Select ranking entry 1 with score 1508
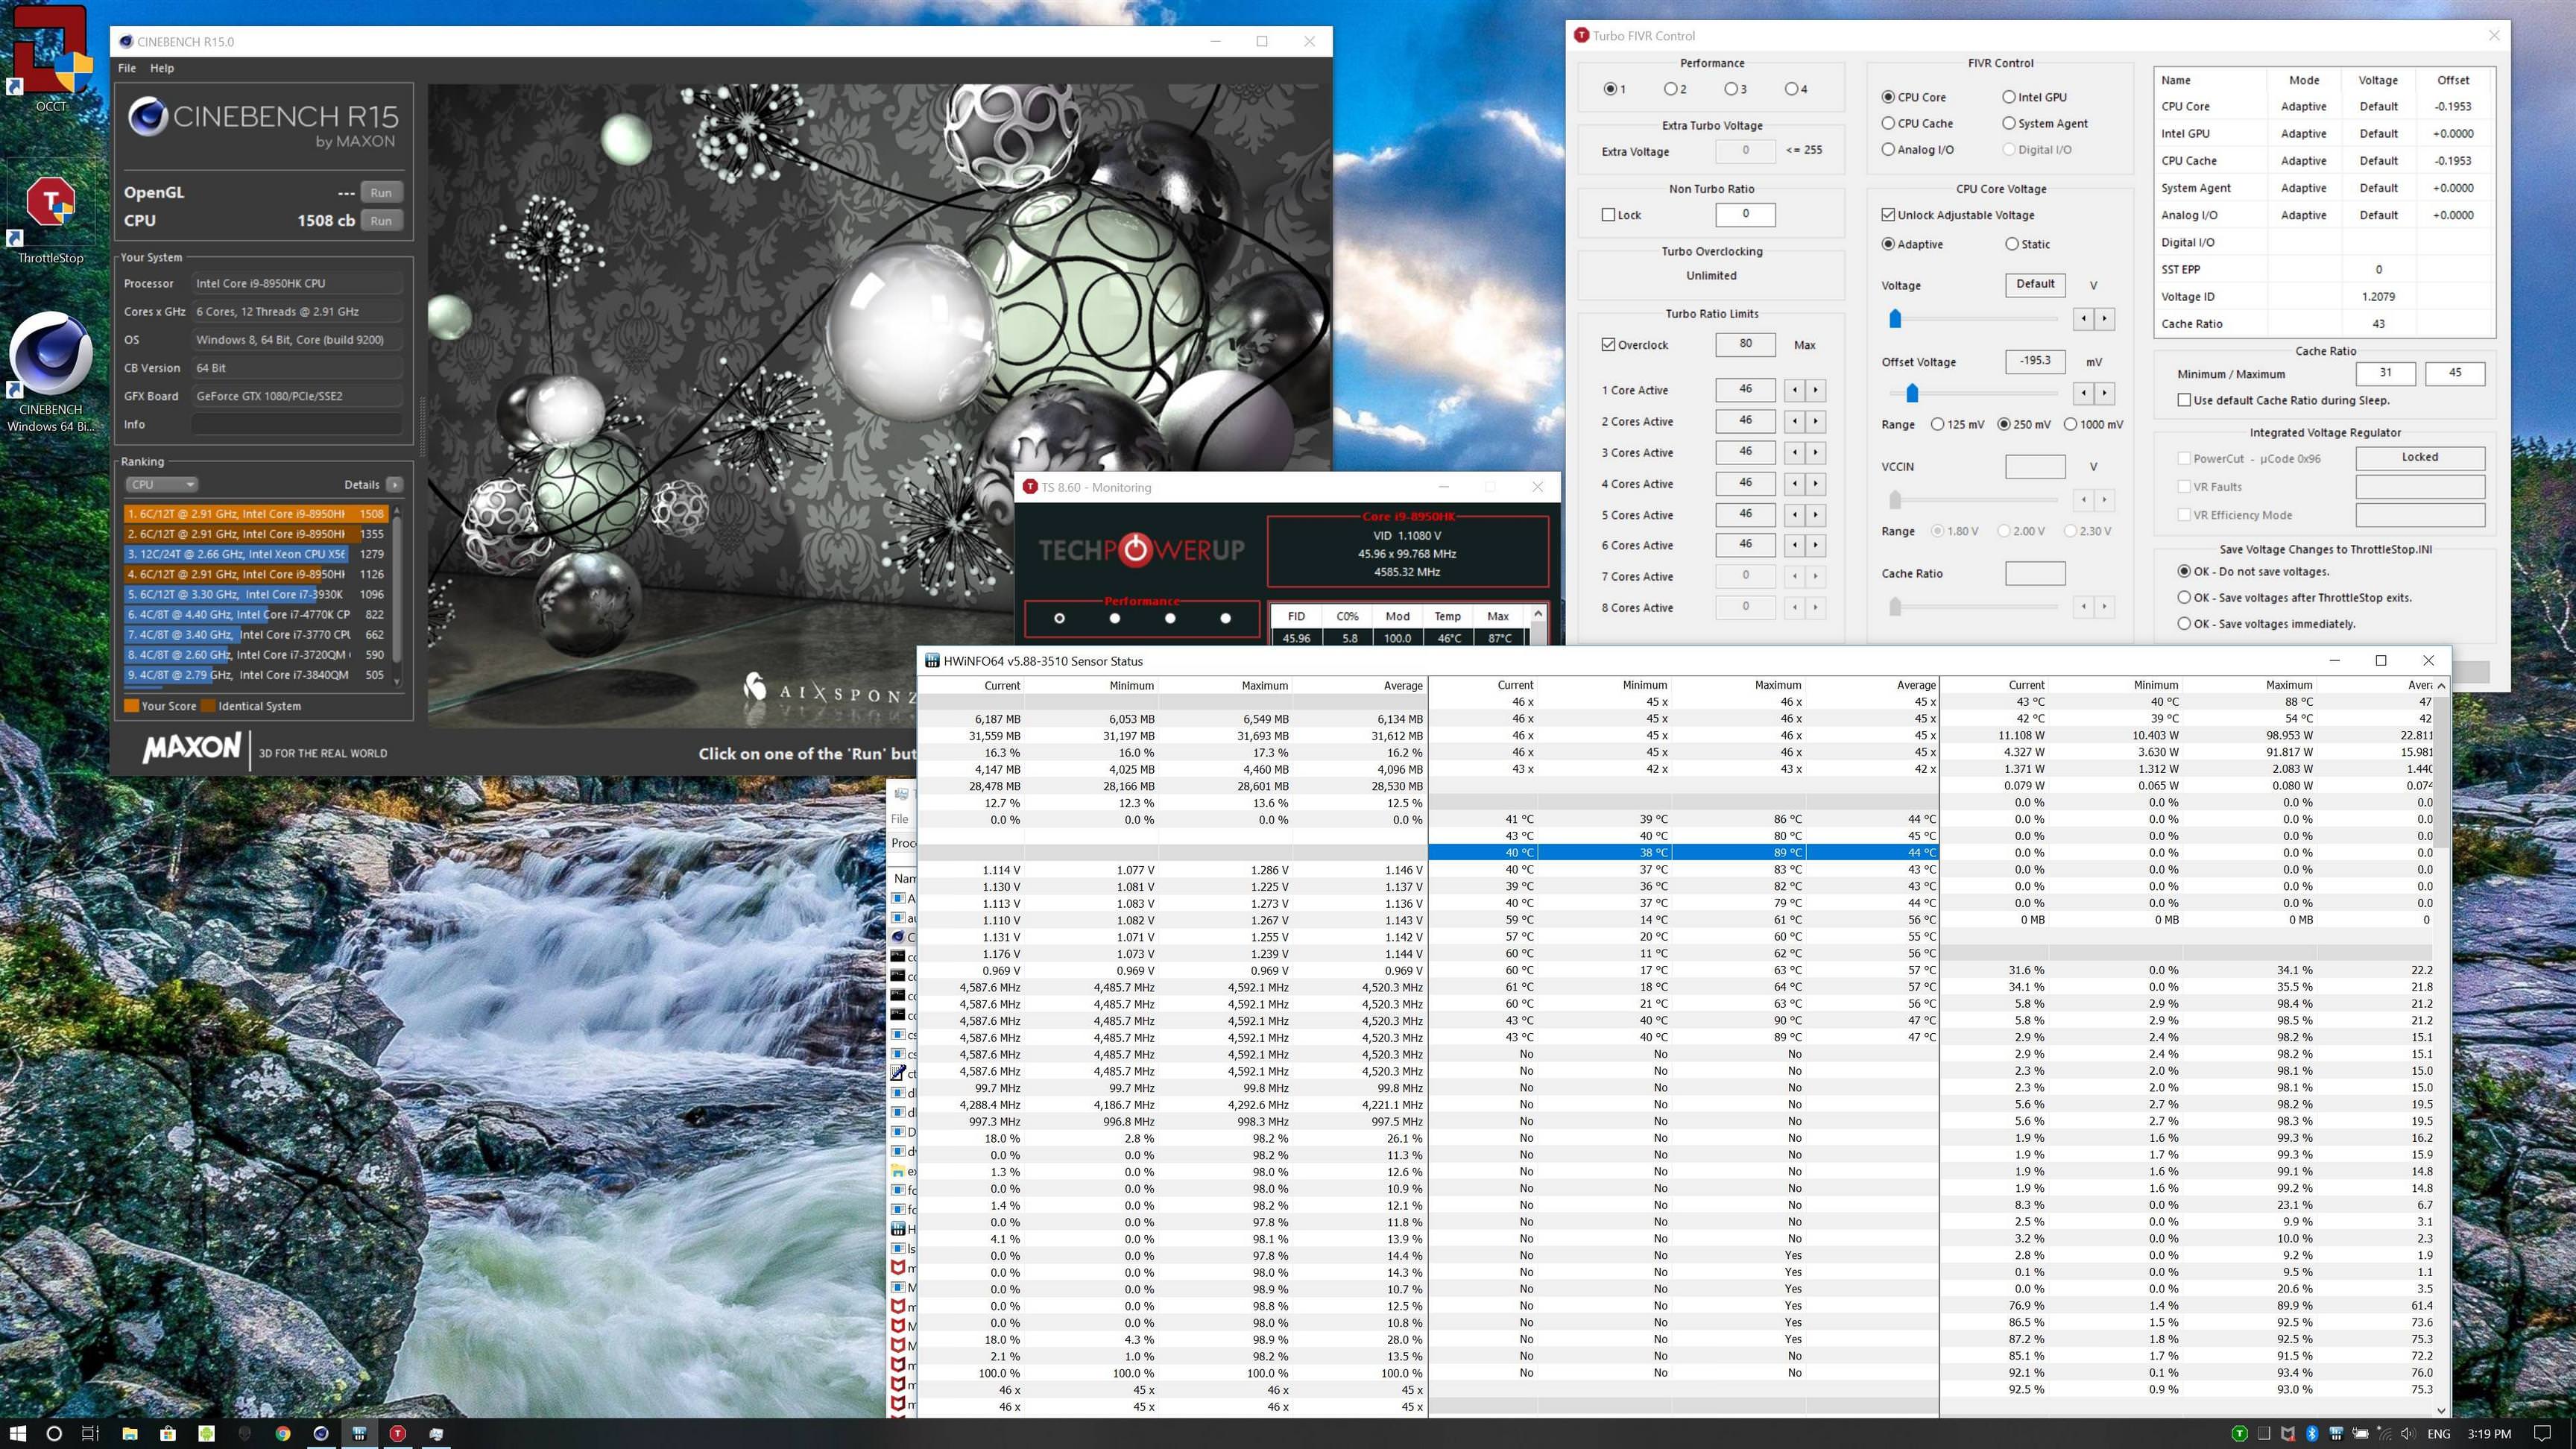This screenshot has width=2576, height=1449. [256, 513]
